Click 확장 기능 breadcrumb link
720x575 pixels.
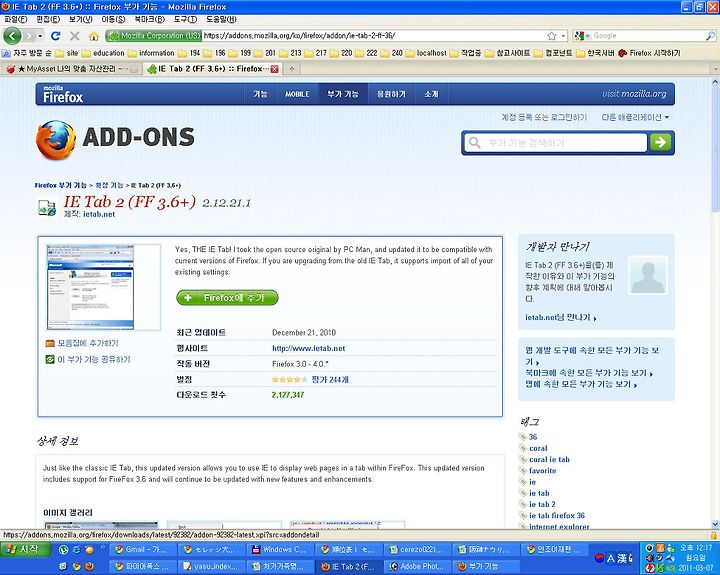pyautogui.click(x=109, y=185)
